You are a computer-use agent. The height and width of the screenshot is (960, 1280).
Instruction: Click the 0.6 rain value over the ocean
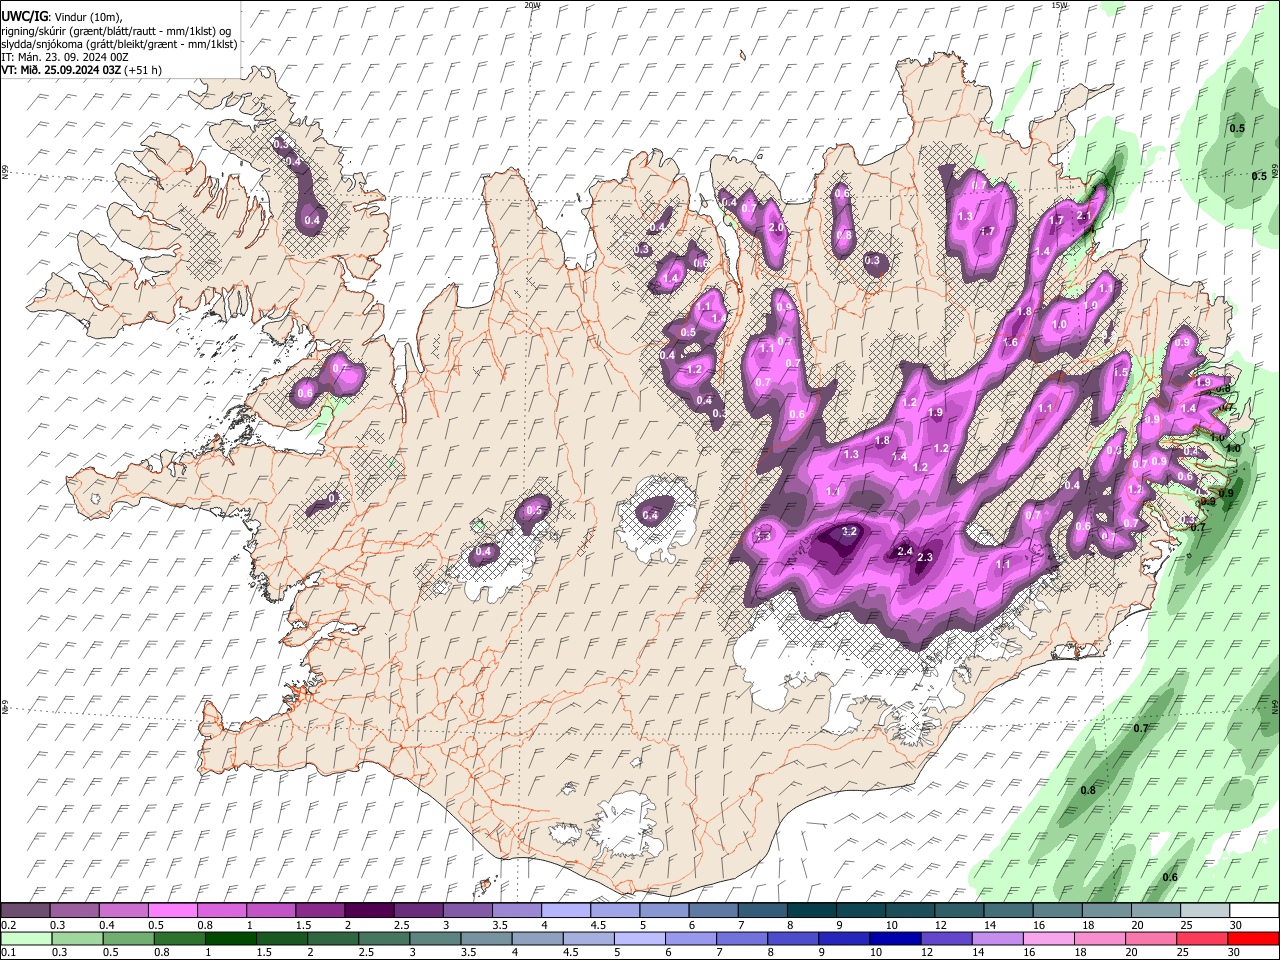tap(1170, 877)
